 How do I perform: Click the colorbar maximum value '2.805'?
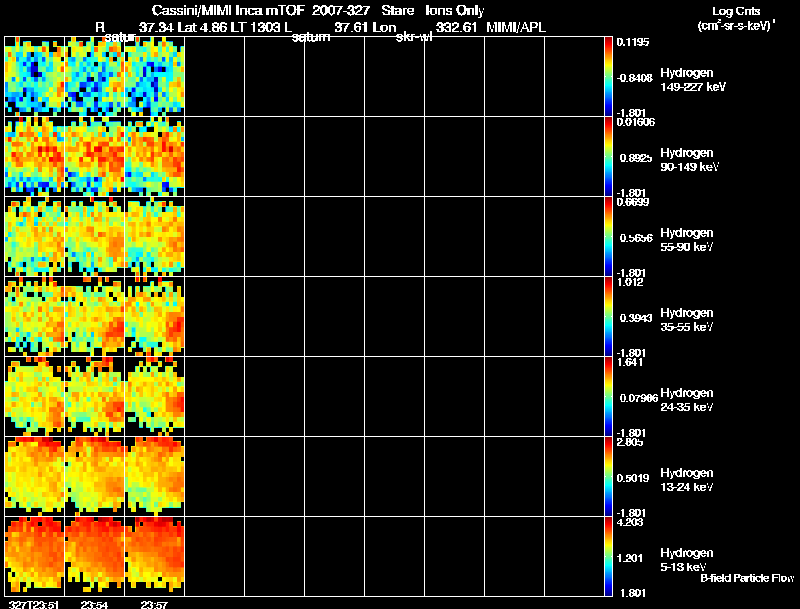click(630, 442)
